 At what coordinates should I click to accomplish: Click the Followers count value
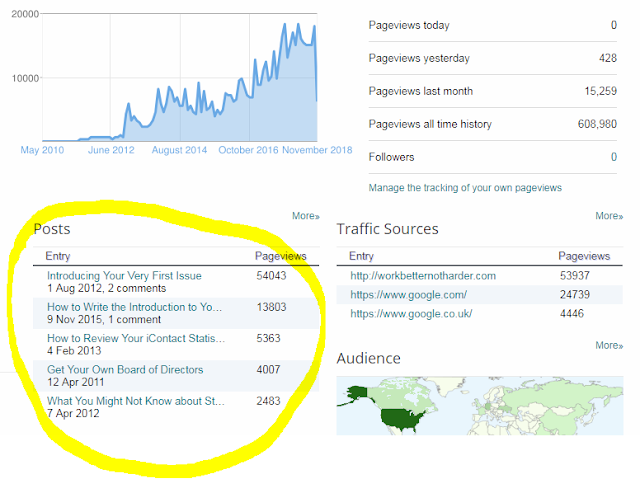(x=613, y=157)
